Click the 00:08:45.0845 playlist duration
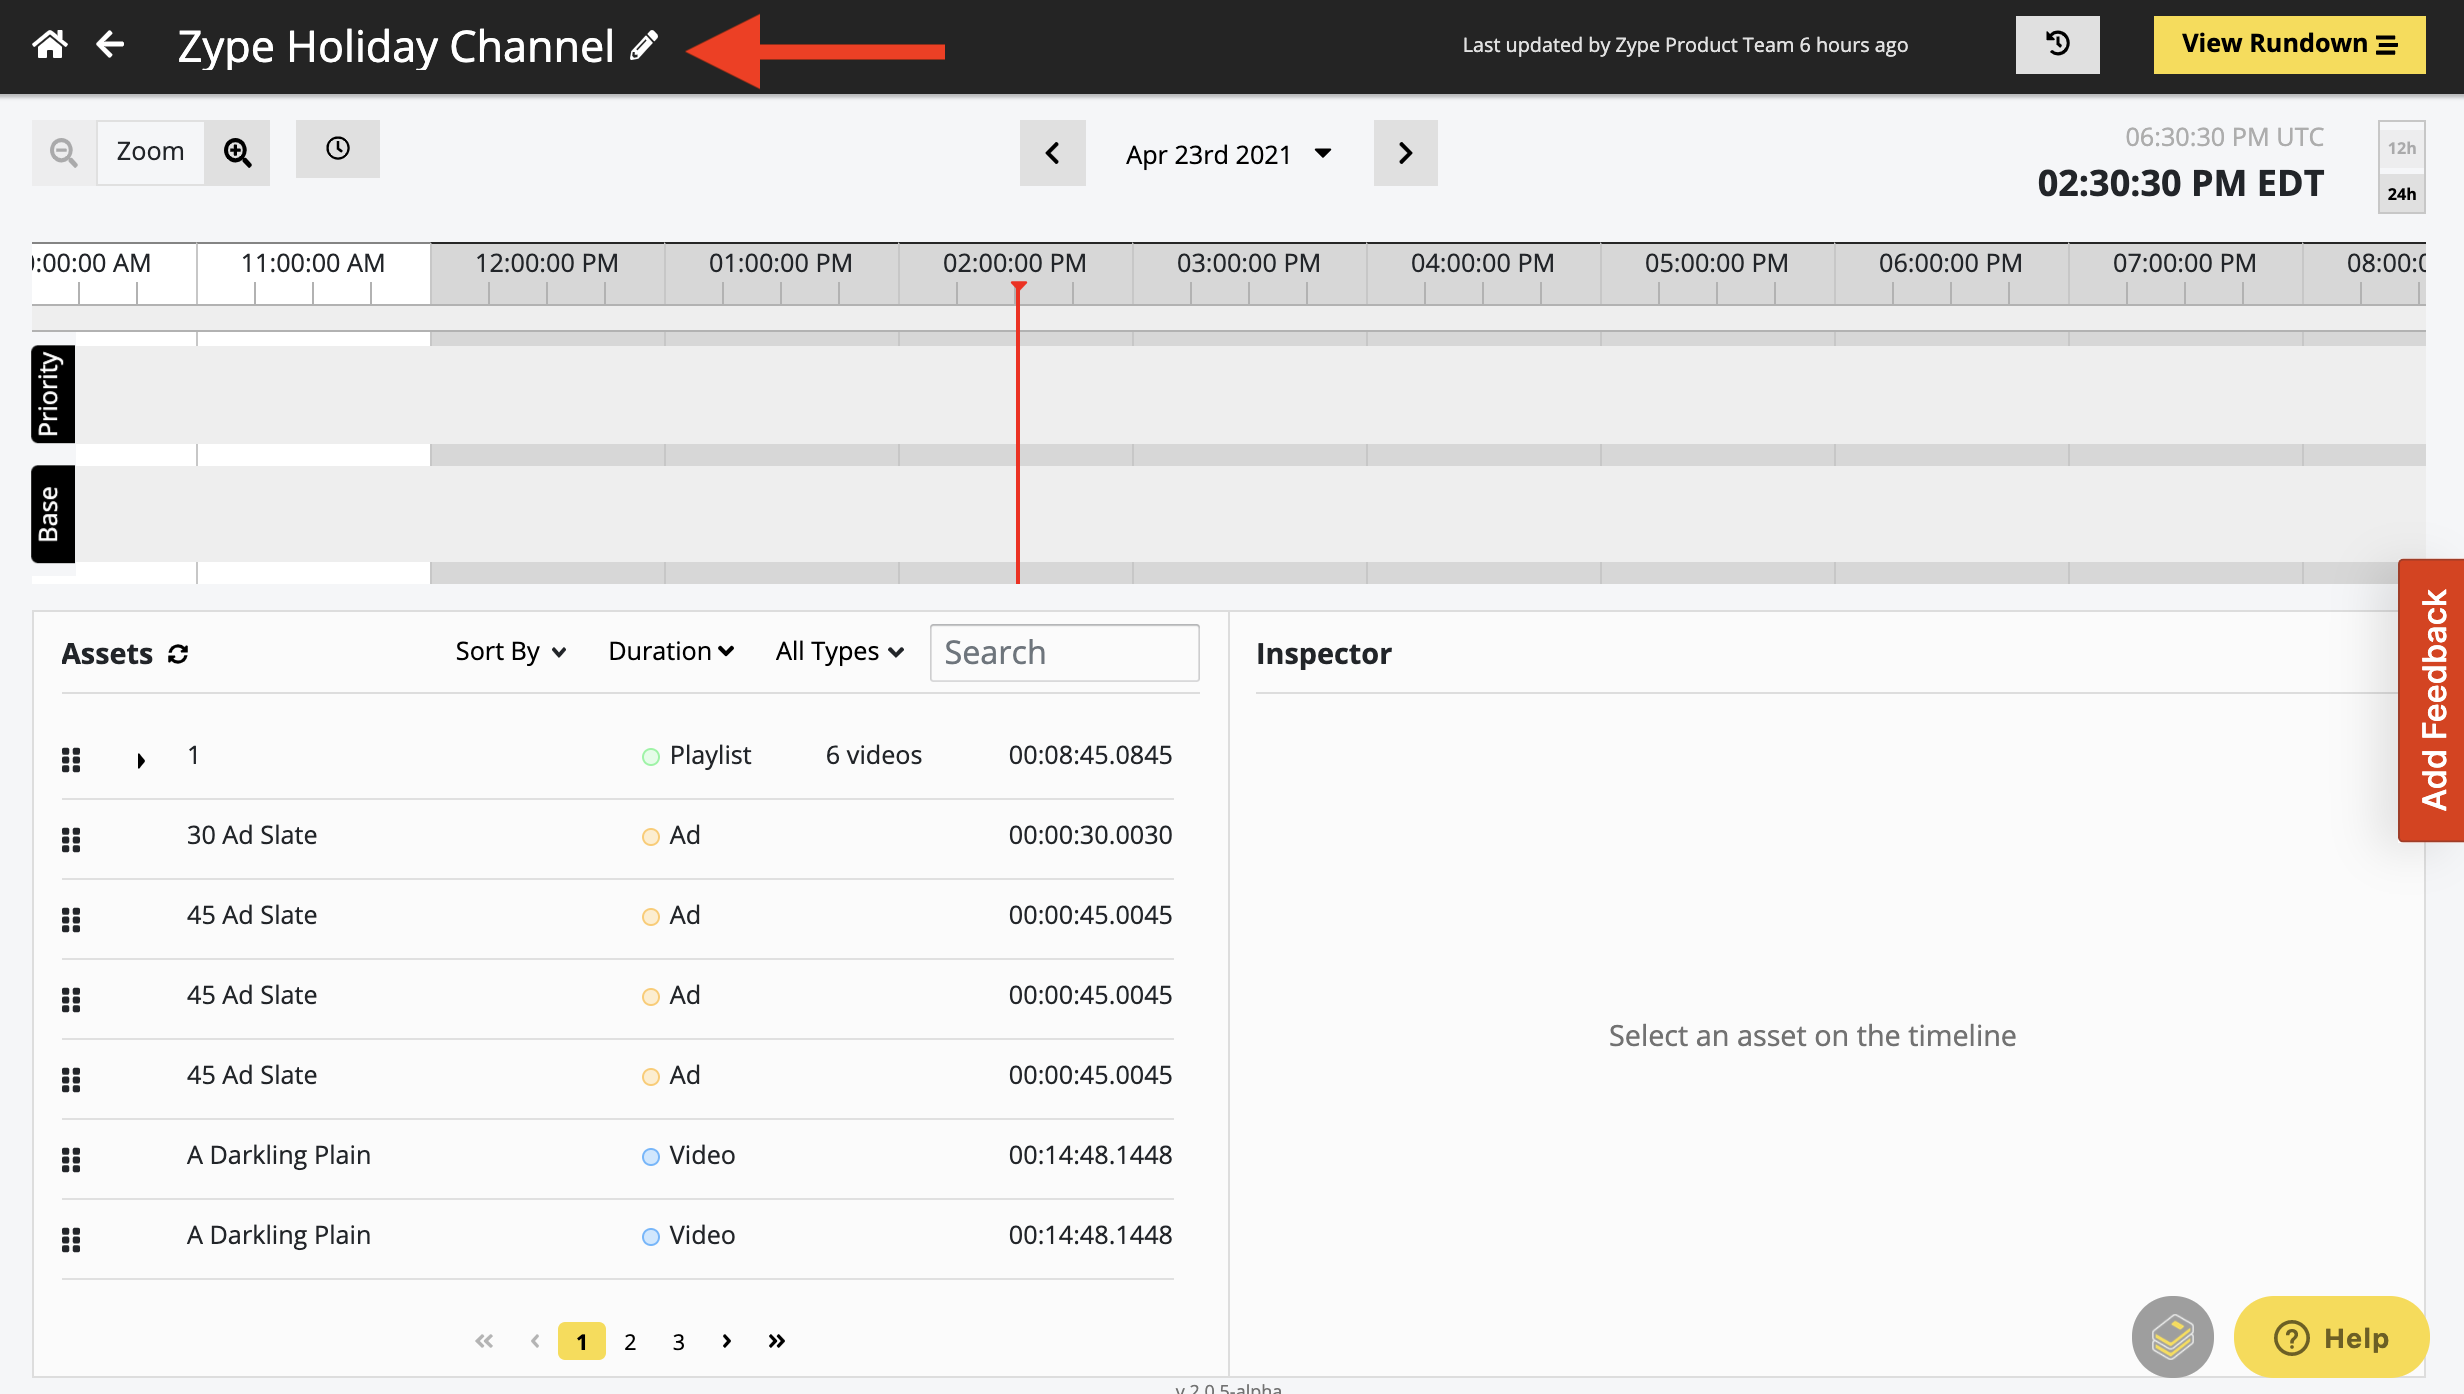The width and height of the screenshot is (2464, 1394). [x=1090, y=755]
